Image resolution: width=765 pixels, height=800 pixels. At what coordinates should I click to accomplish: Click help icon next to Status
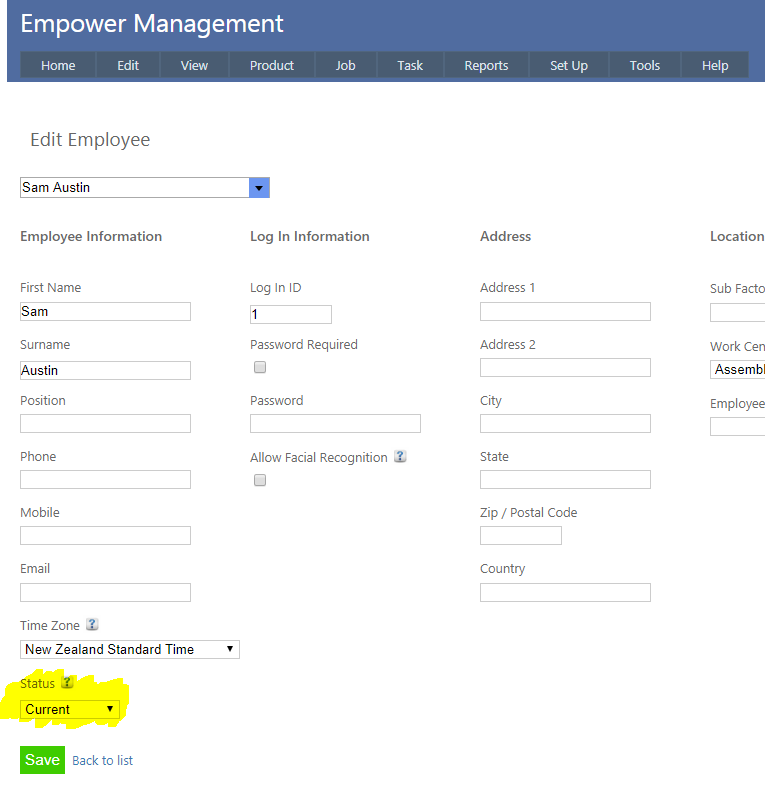pyautogui.click(x=67, y=683)
